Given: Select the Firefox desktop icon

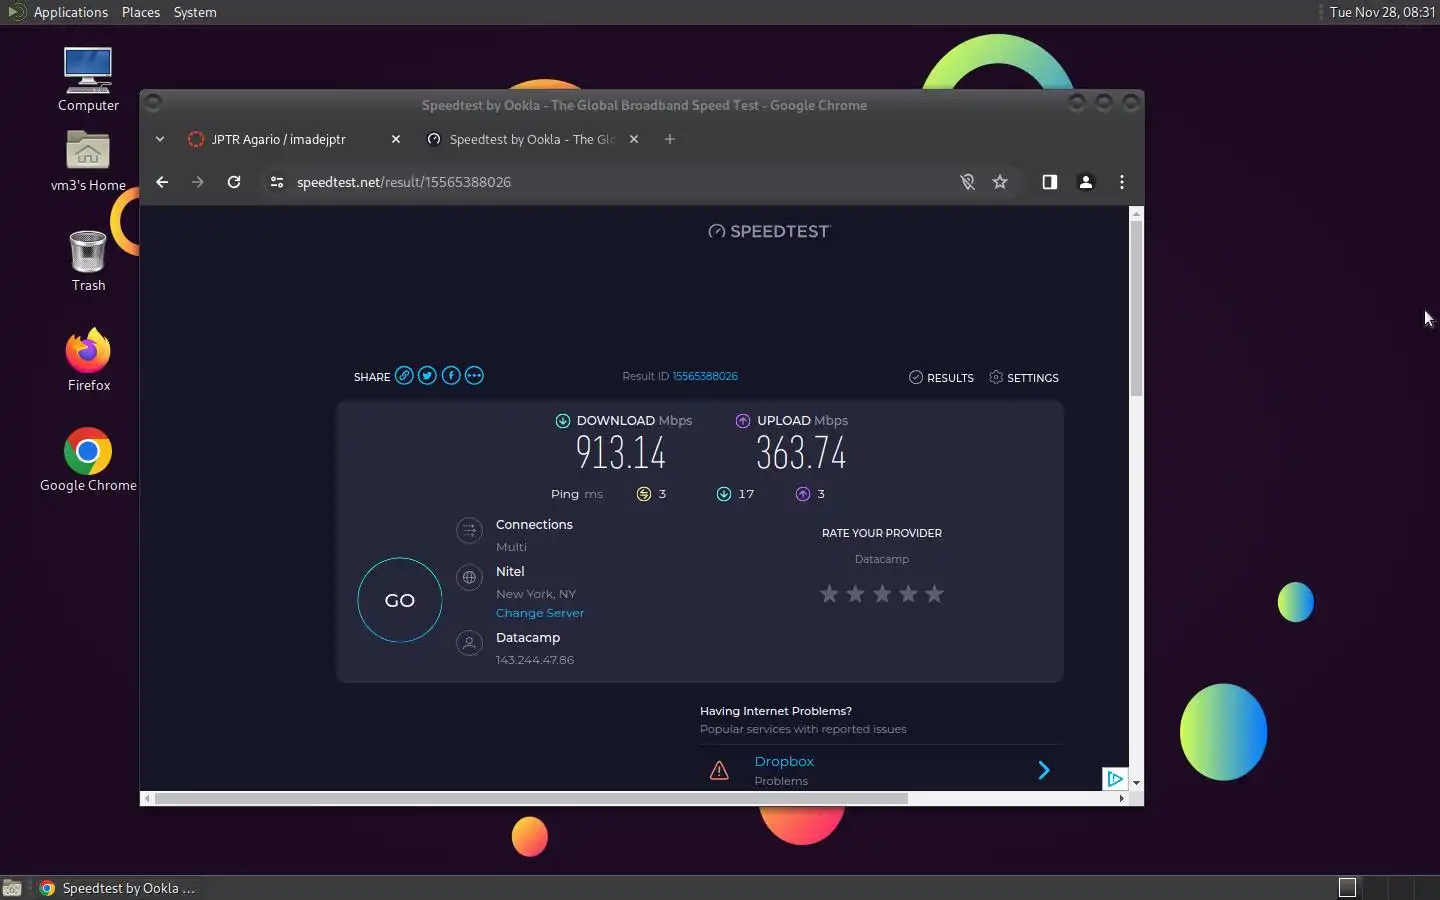Looking at the screenshot, I should click(x=88, y=360).
